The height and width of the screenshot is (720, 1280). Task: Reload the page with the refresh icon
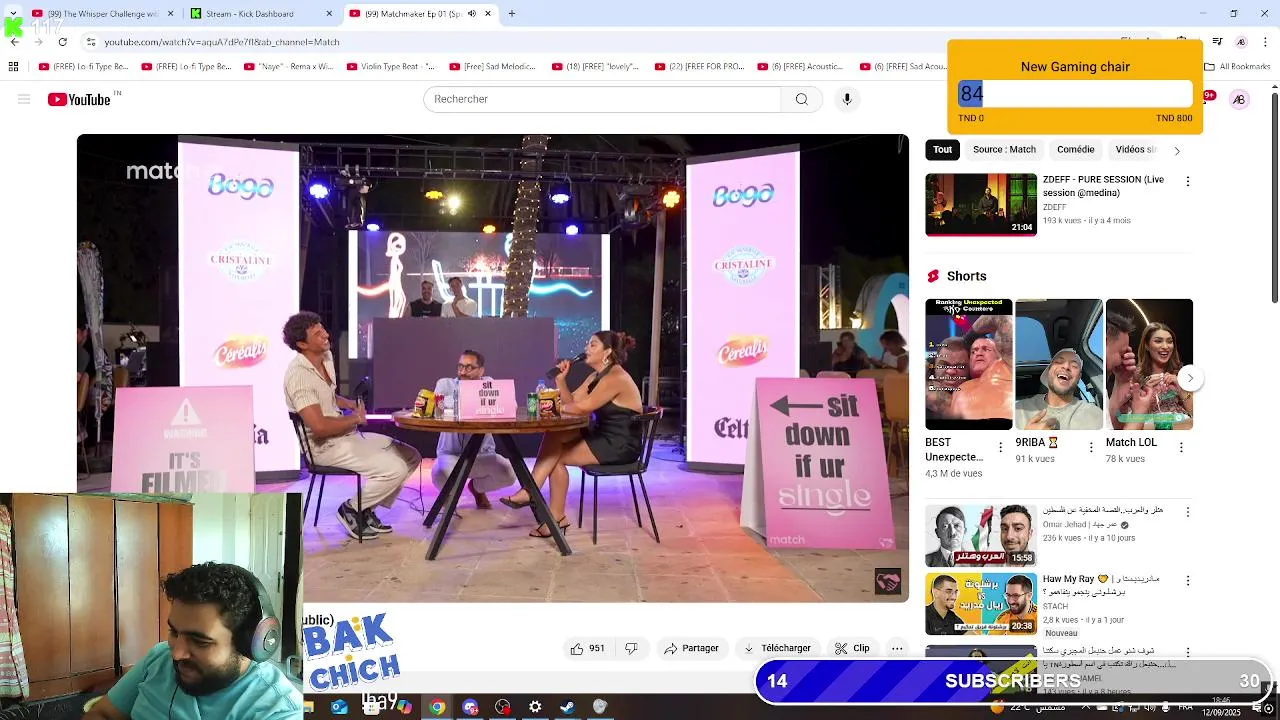coord(63,42)
